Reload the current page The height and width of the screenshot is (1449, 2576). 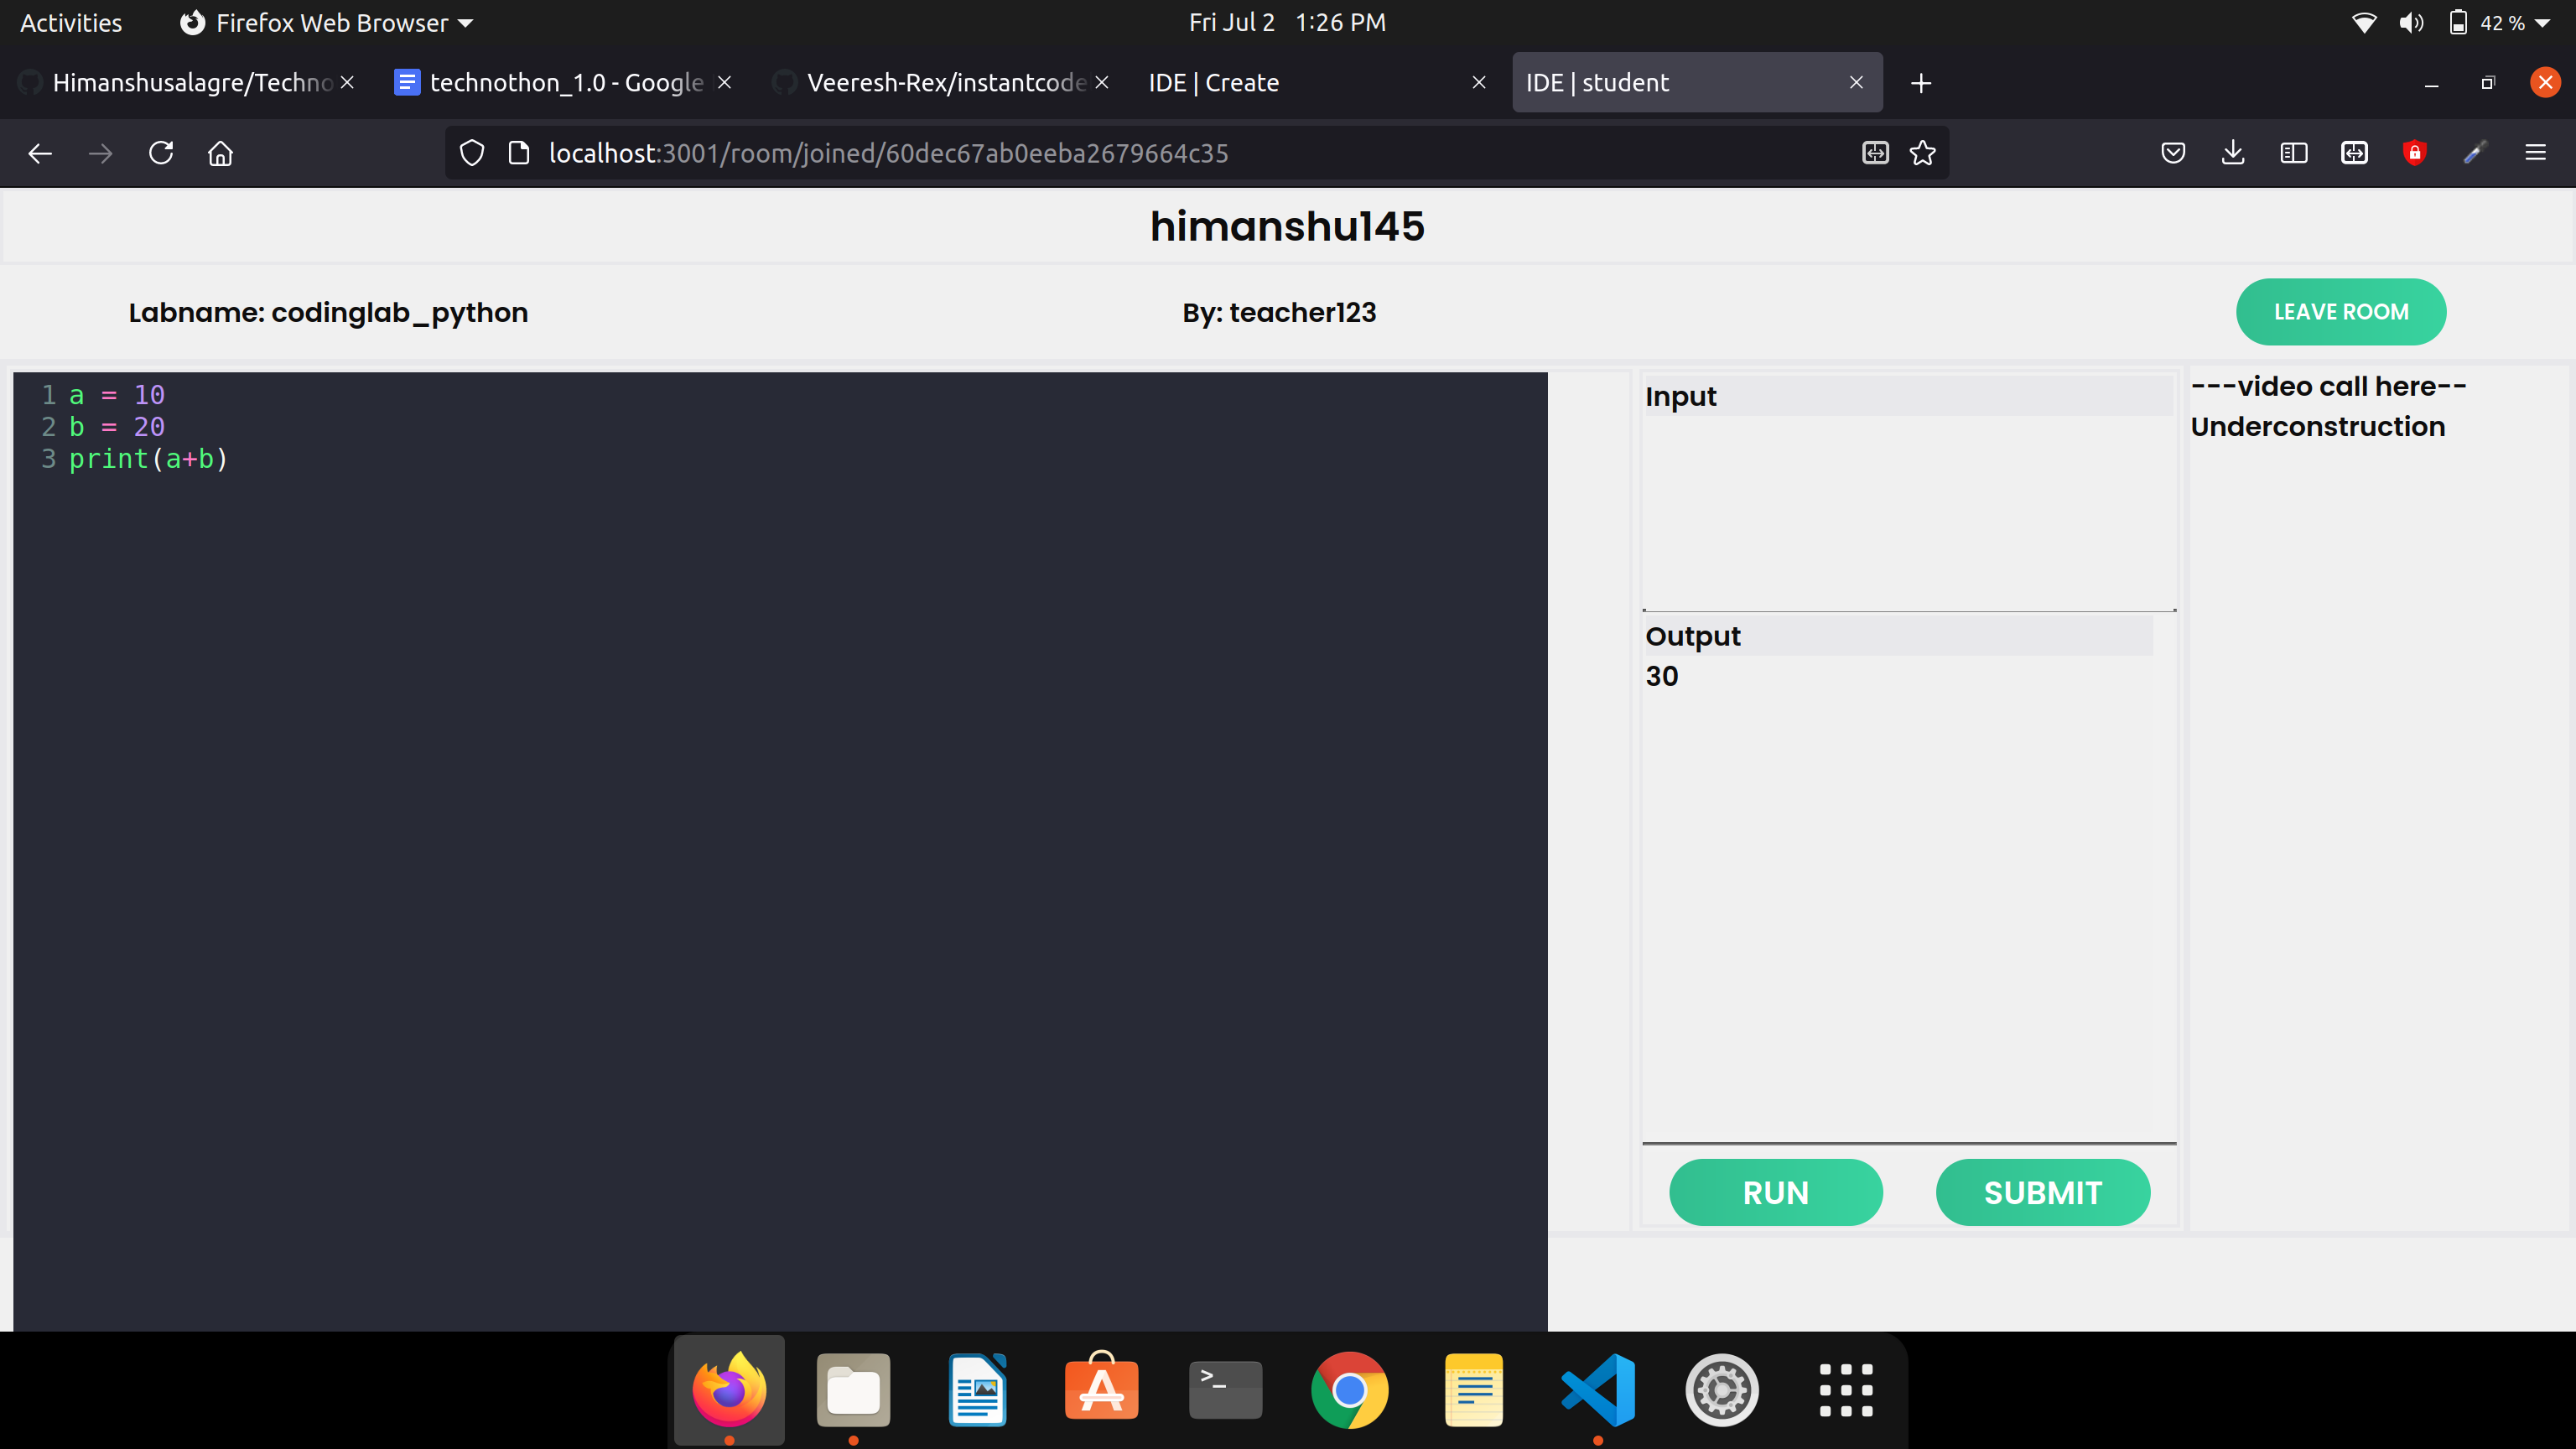[160, 153]
